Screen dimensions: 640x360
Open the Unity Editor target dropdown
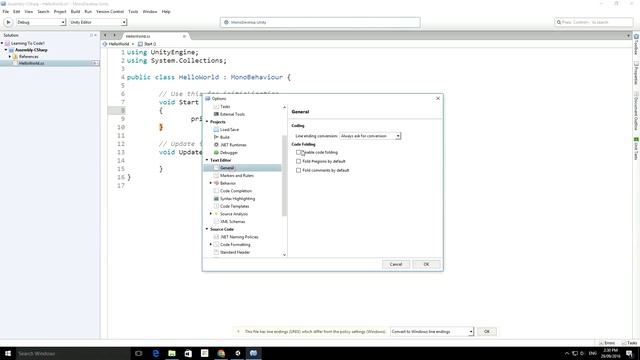tap(98, 22)
